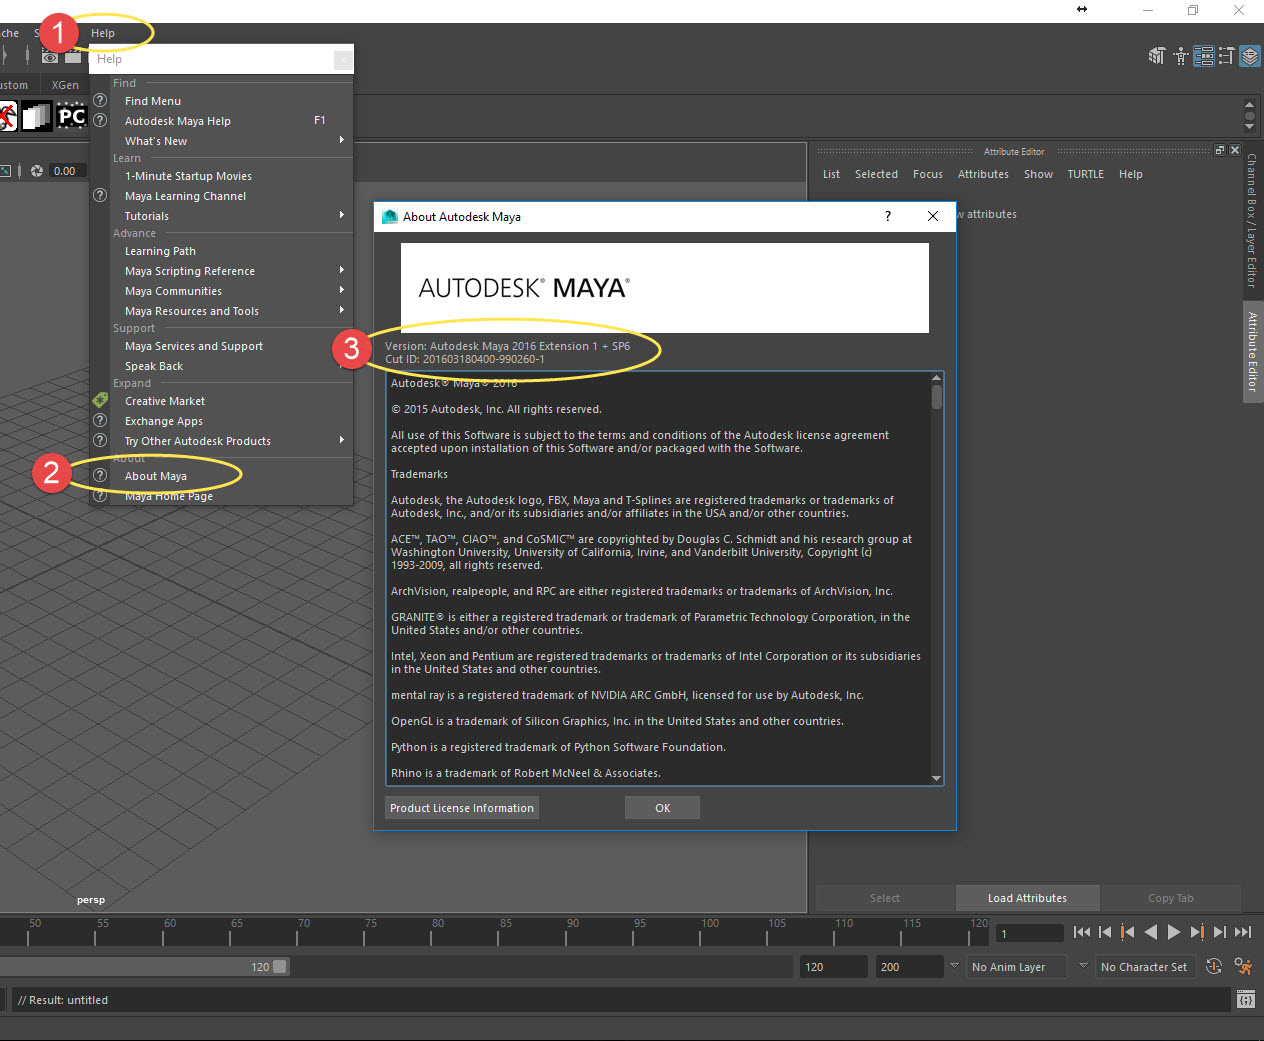Screen dimensions: 1264x1041
Task: Click the animation end field showing 200
Action: [x=908, y=967]
